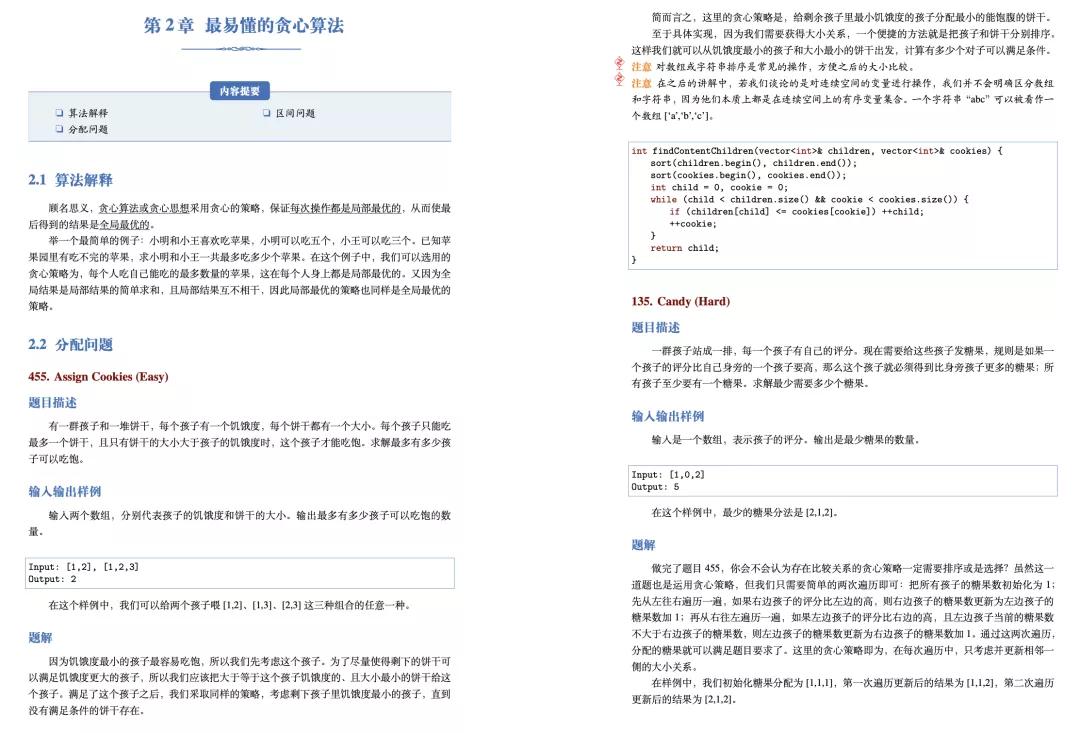Select the findContentChildren code block
1080x733 pixels.
tap(842, 204)
